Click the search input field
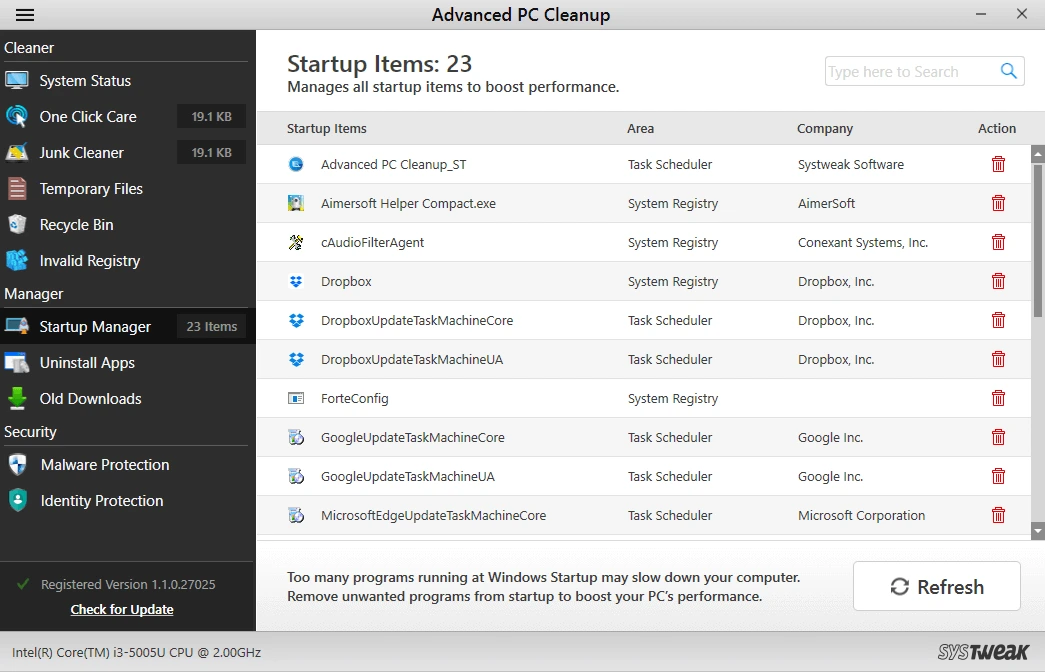The height and width of the screenshot is (672, 1045). coord(910,71)
